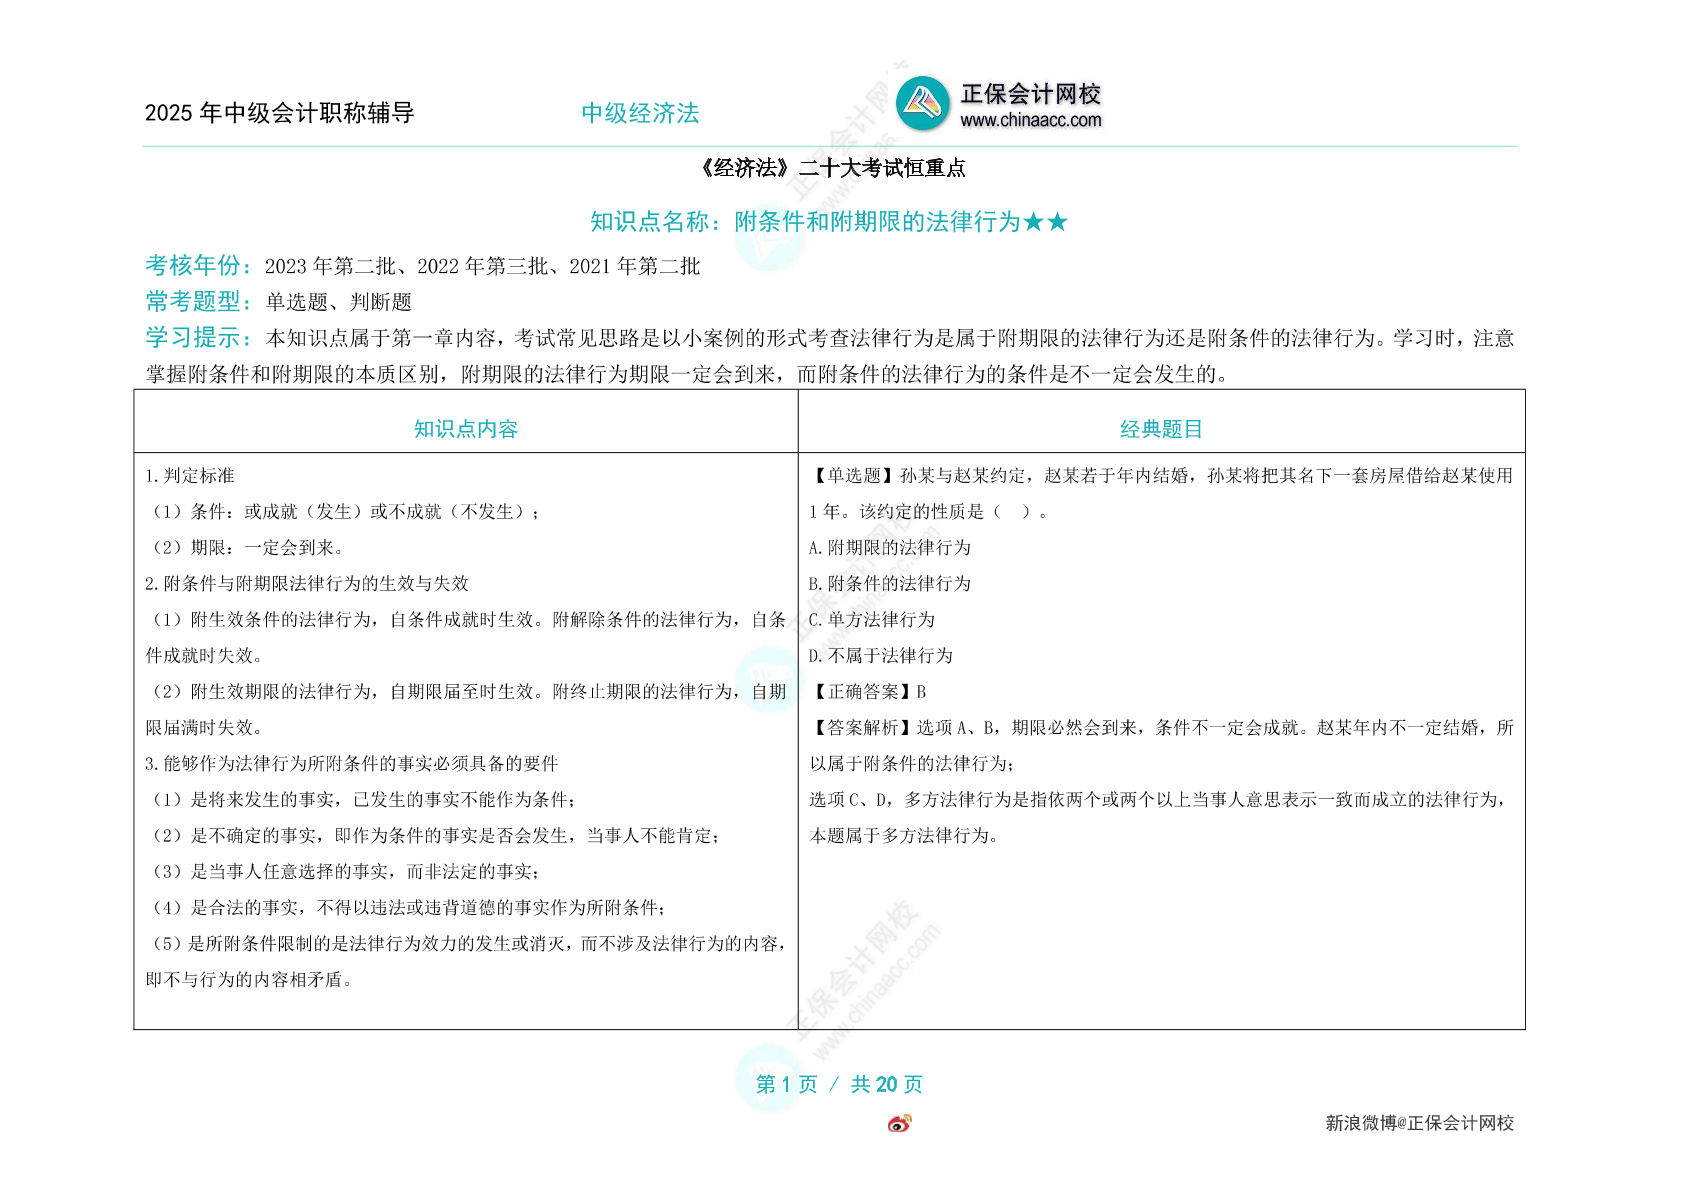Click the 常考题型 label
This screenshot has width=1683, height=1190.
pyautogui.click(x=198, y=301)
